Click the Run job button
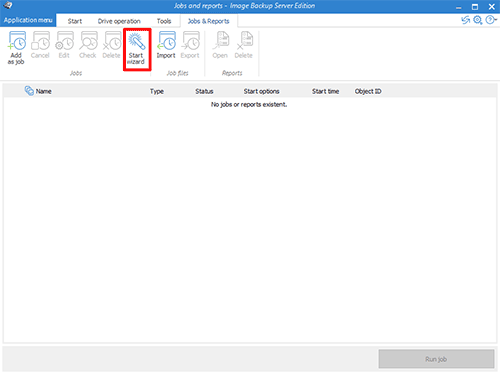Viewport: 500px width, 374px height. click(x=436, y=359)
